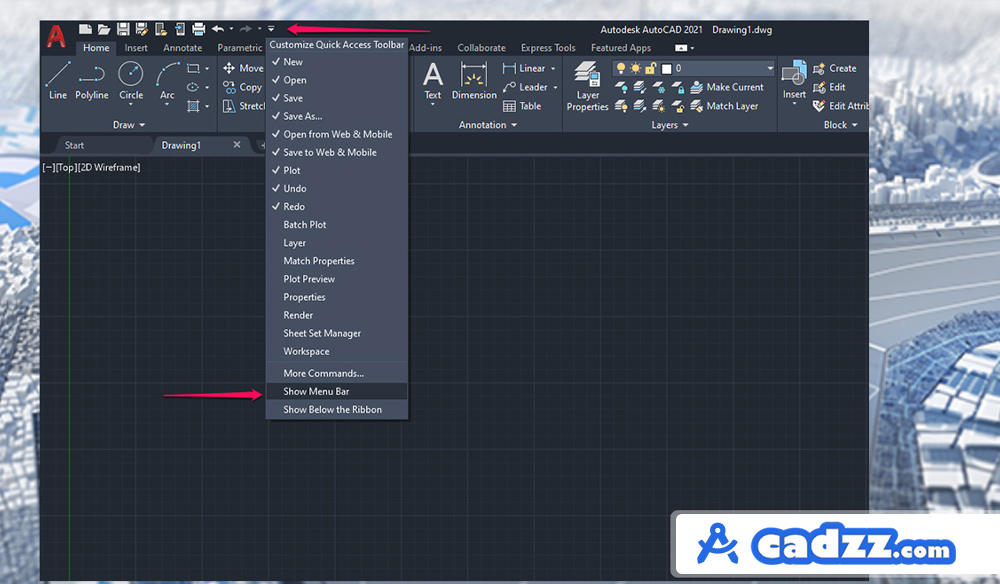The width and height of the screenshot is (1000, 584).
Task: Click the Table annotation tool
Action: click(522, 106)
